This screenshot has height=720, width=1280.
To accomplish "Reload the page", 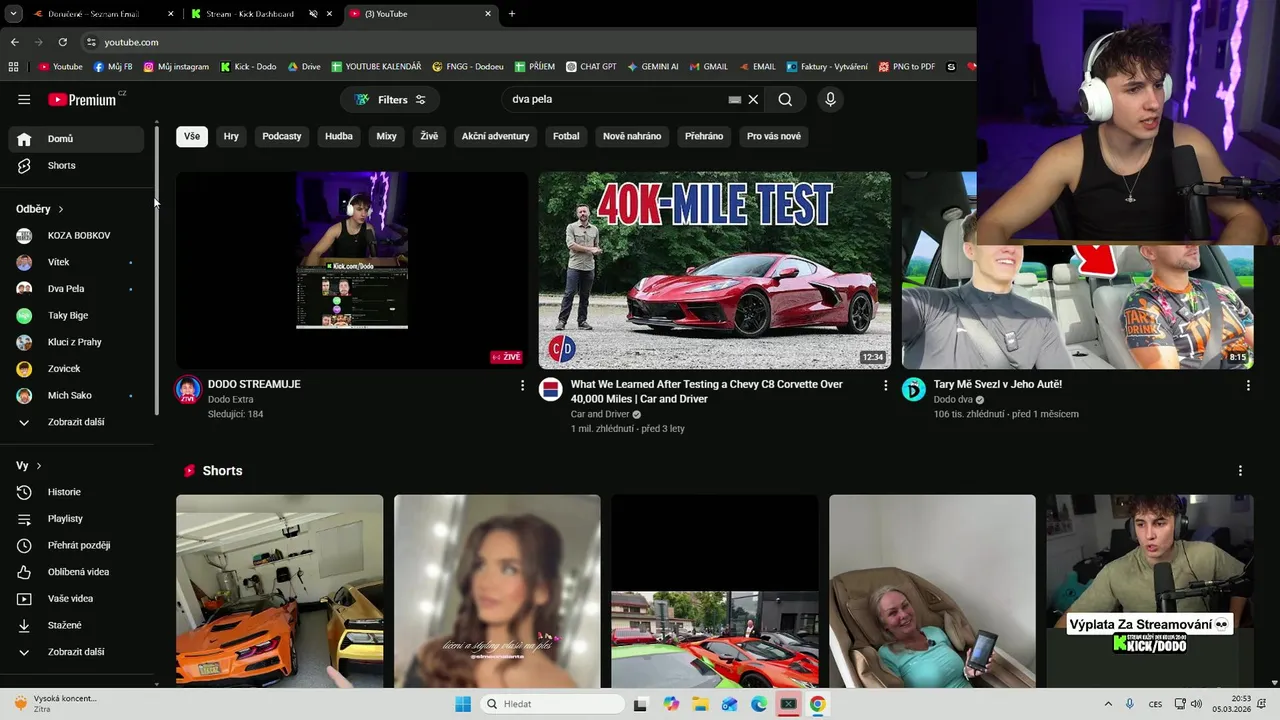I will (x=62, y=42).
